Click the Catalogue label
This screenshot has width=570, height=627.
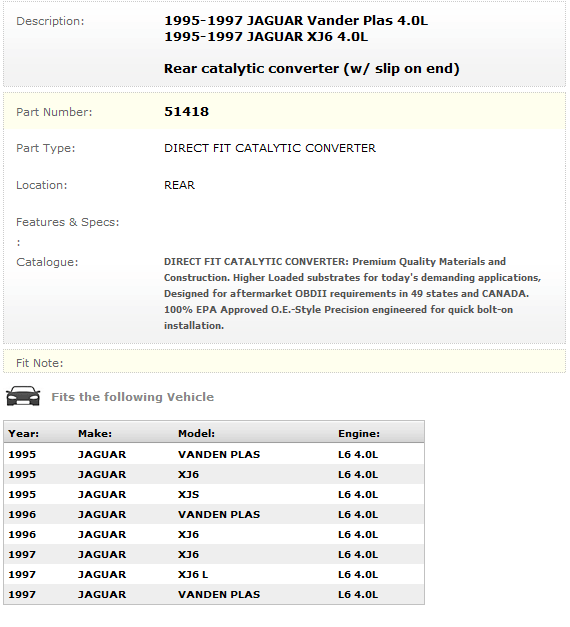pos(47,262)
